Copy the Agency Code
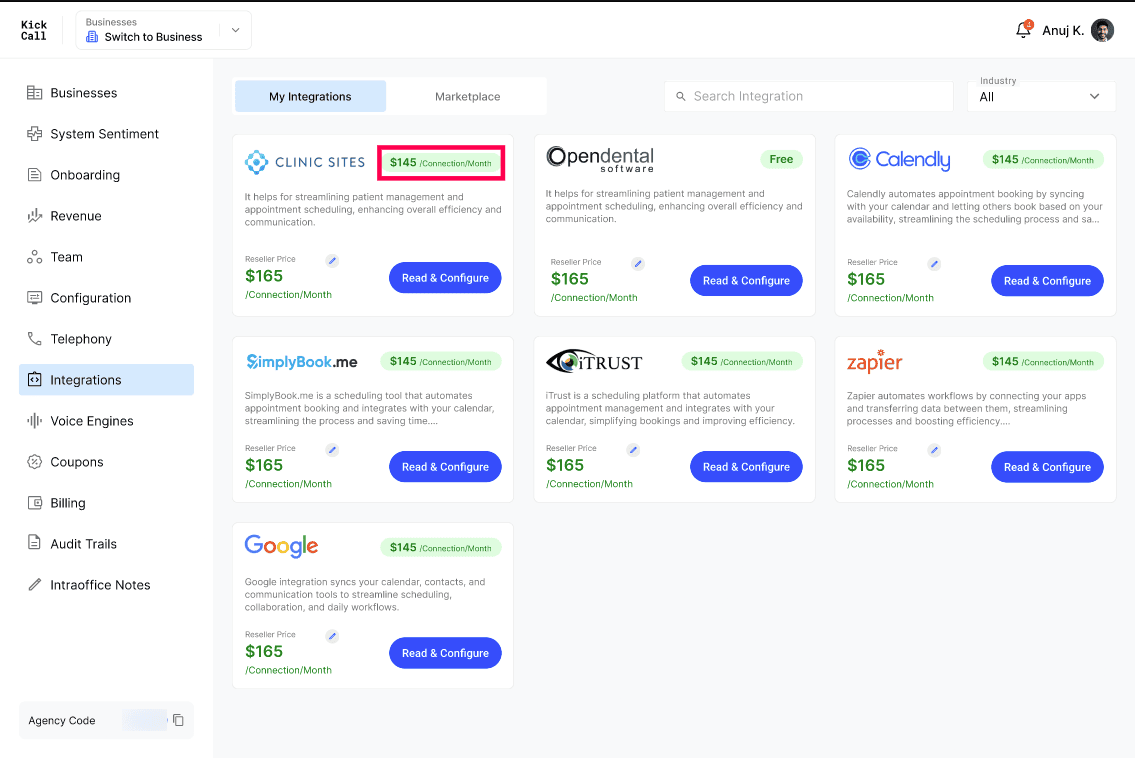The width and height of the screenshot is (1135, 758). pos(178,720)
